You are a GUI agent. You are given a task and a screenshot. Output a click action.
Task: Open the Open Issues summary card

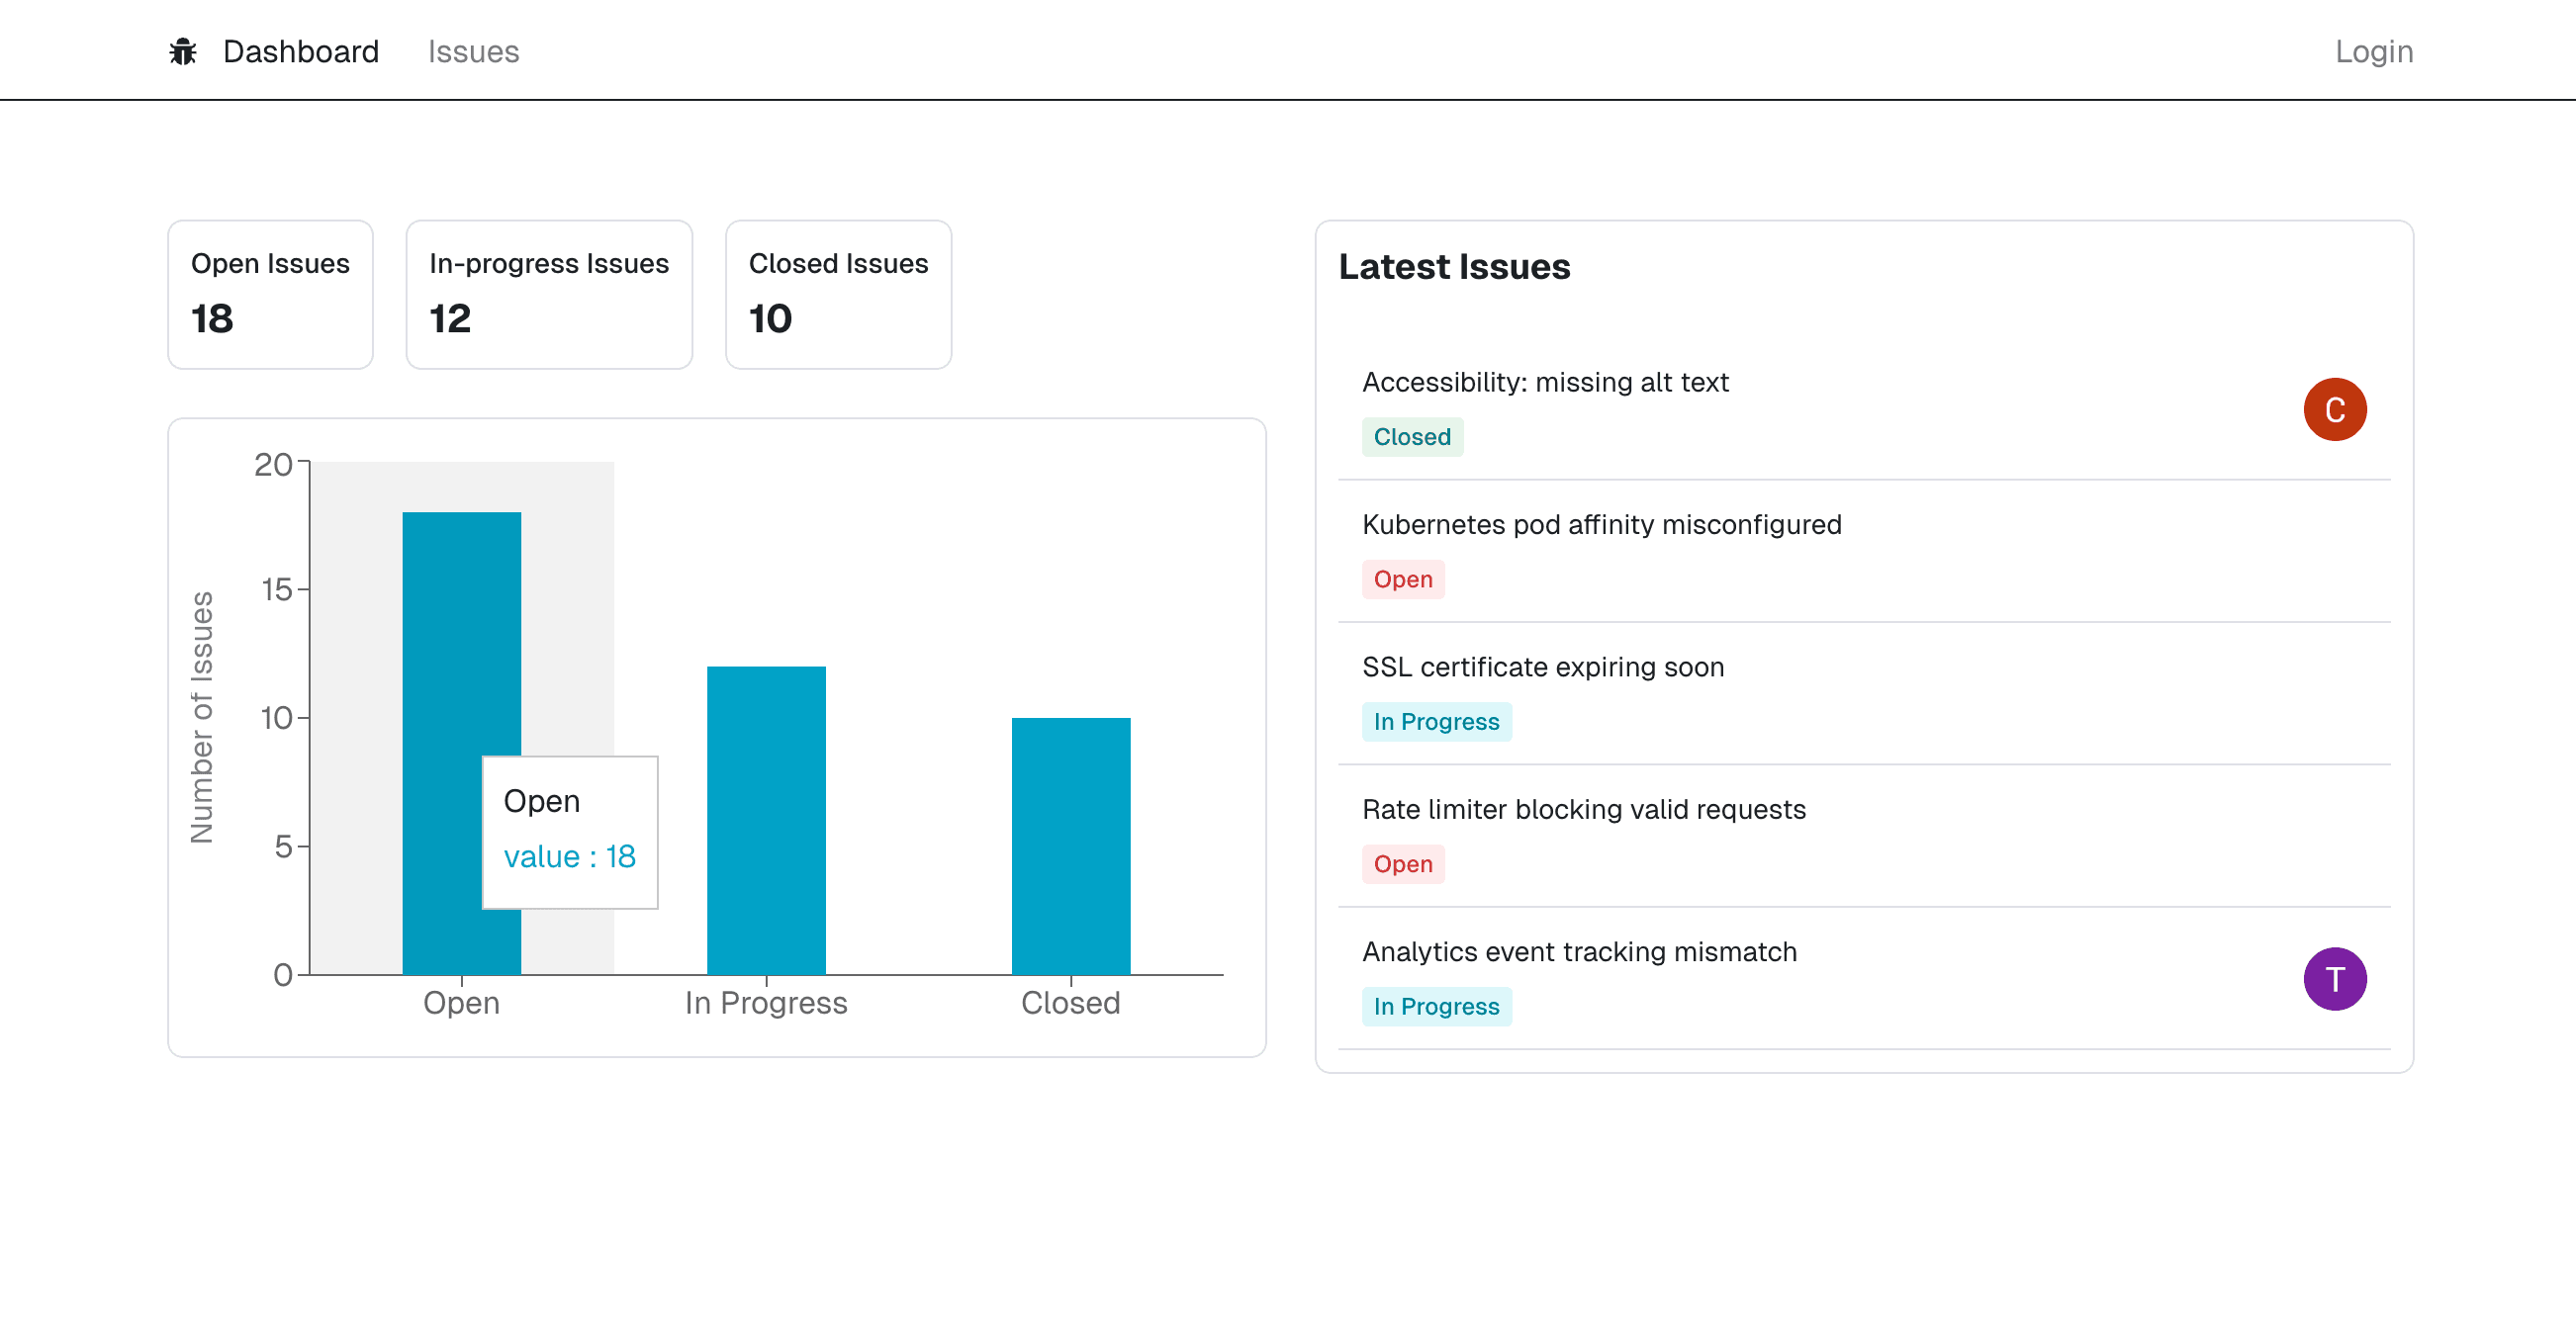coord(270,294)
